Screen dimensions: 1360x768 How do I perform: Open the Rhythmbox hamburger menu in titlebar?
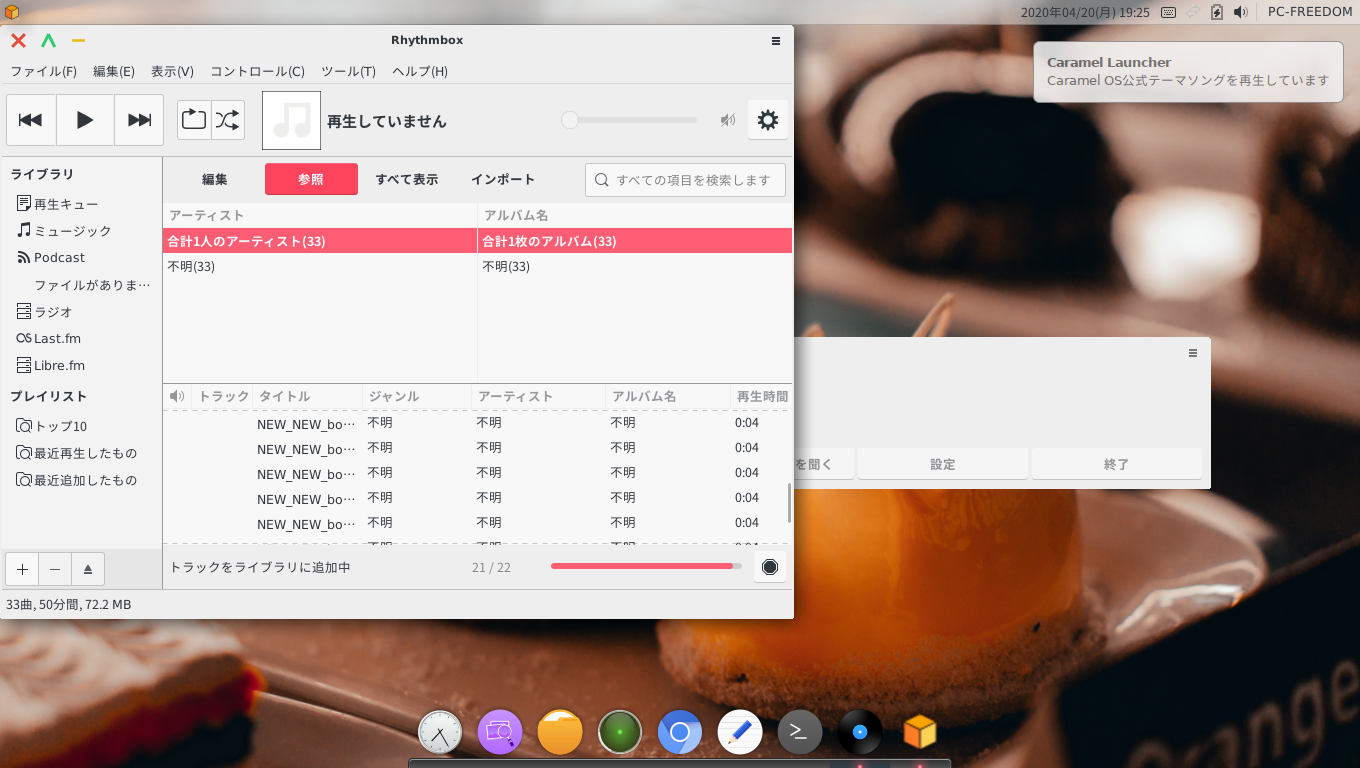[x=776, y=41]
